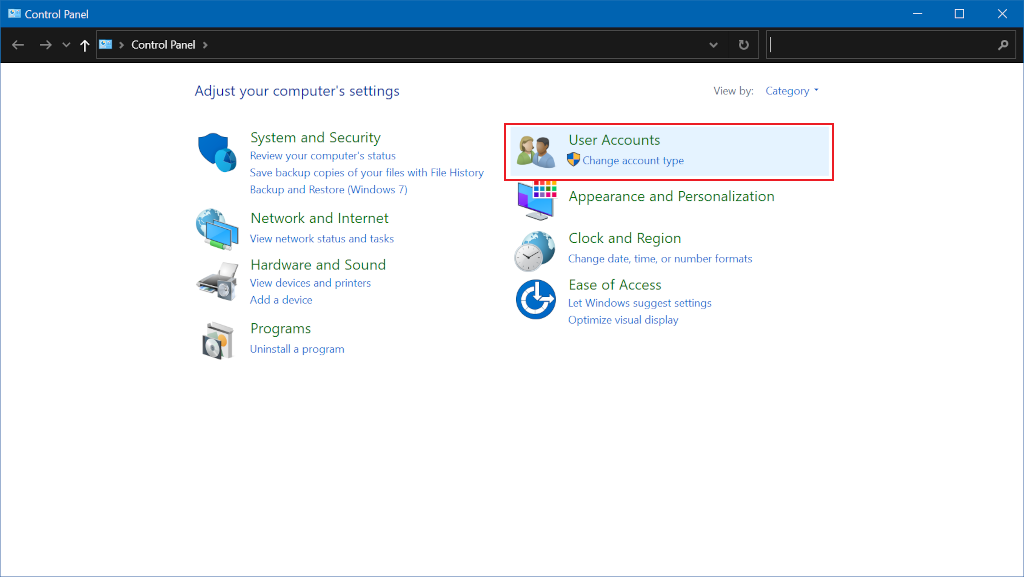Open View devices and printers
The height and width of the screenshot is (577, 1024).
[310, 283]
